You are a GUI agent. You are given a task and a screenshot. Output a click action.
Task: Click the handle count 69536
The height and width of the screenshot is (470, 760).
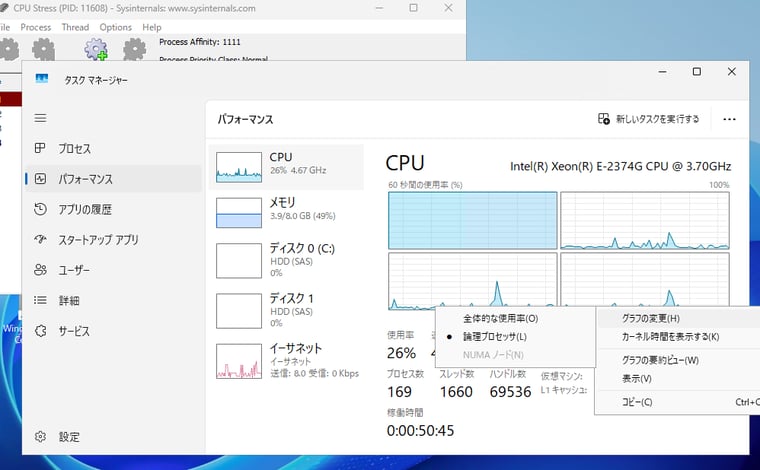click(510, 392)
